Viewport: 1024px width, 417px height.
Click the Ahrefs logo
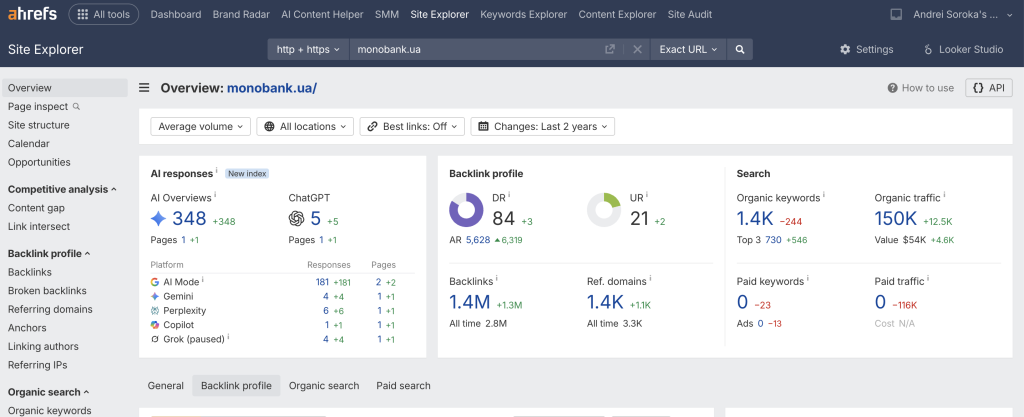click(x=32, y=14)
